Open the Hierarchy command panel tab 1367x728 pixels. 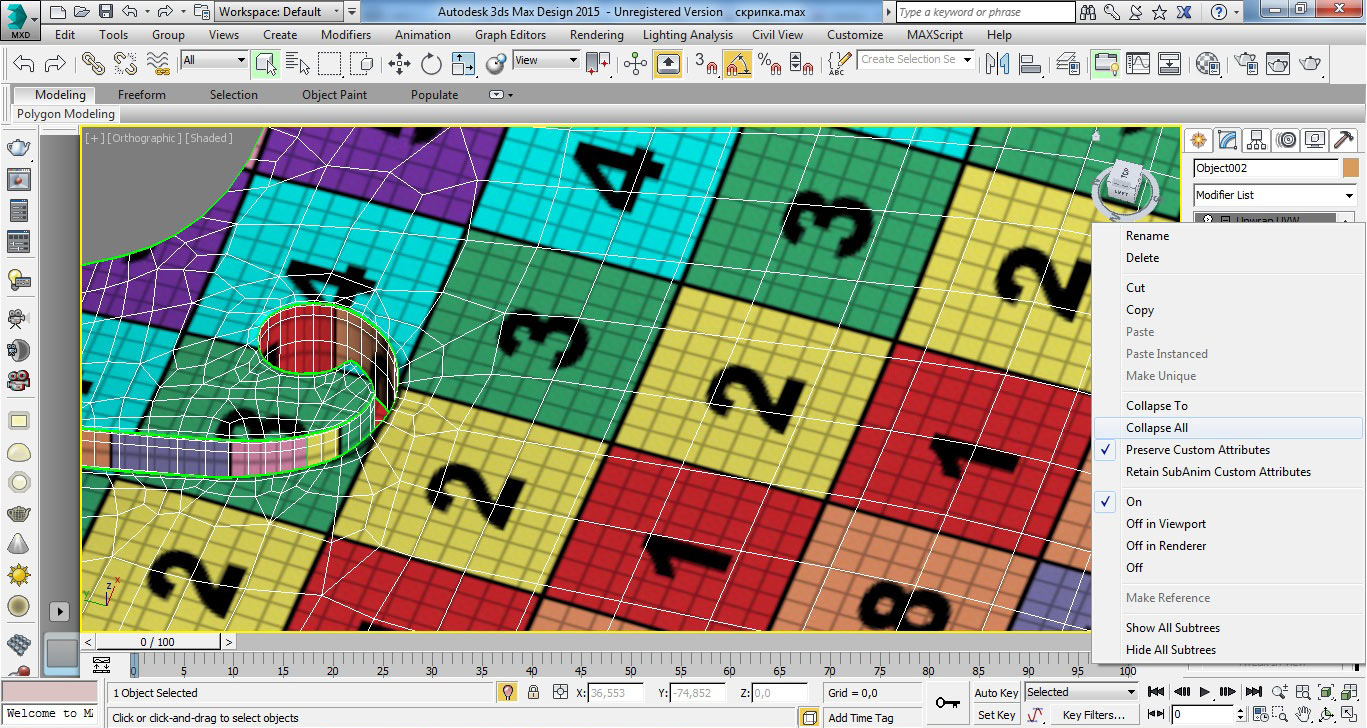[x=1257, y=140]
